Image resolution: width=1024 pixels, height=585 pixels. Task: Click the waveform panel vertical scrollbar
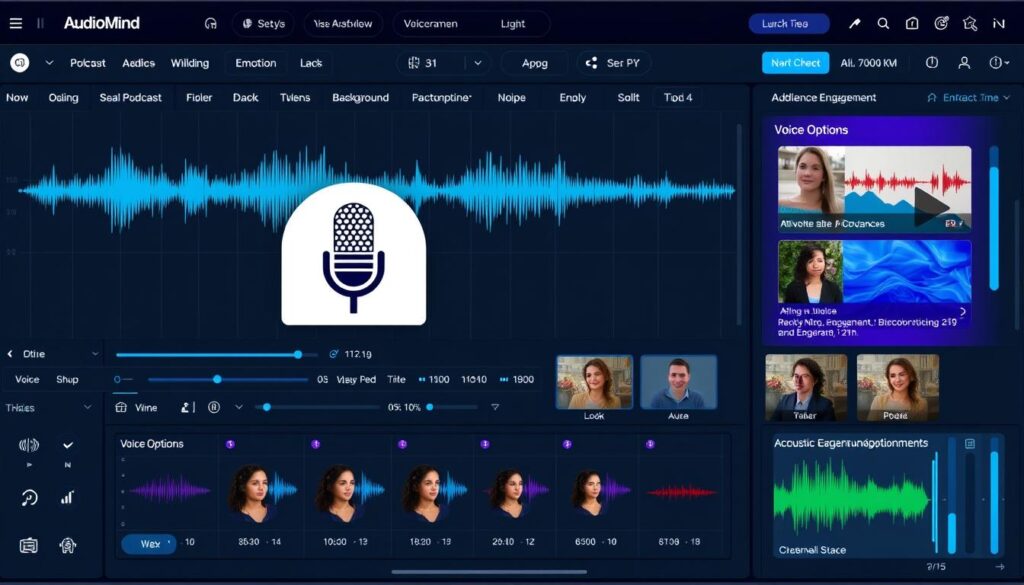point(739,223)
